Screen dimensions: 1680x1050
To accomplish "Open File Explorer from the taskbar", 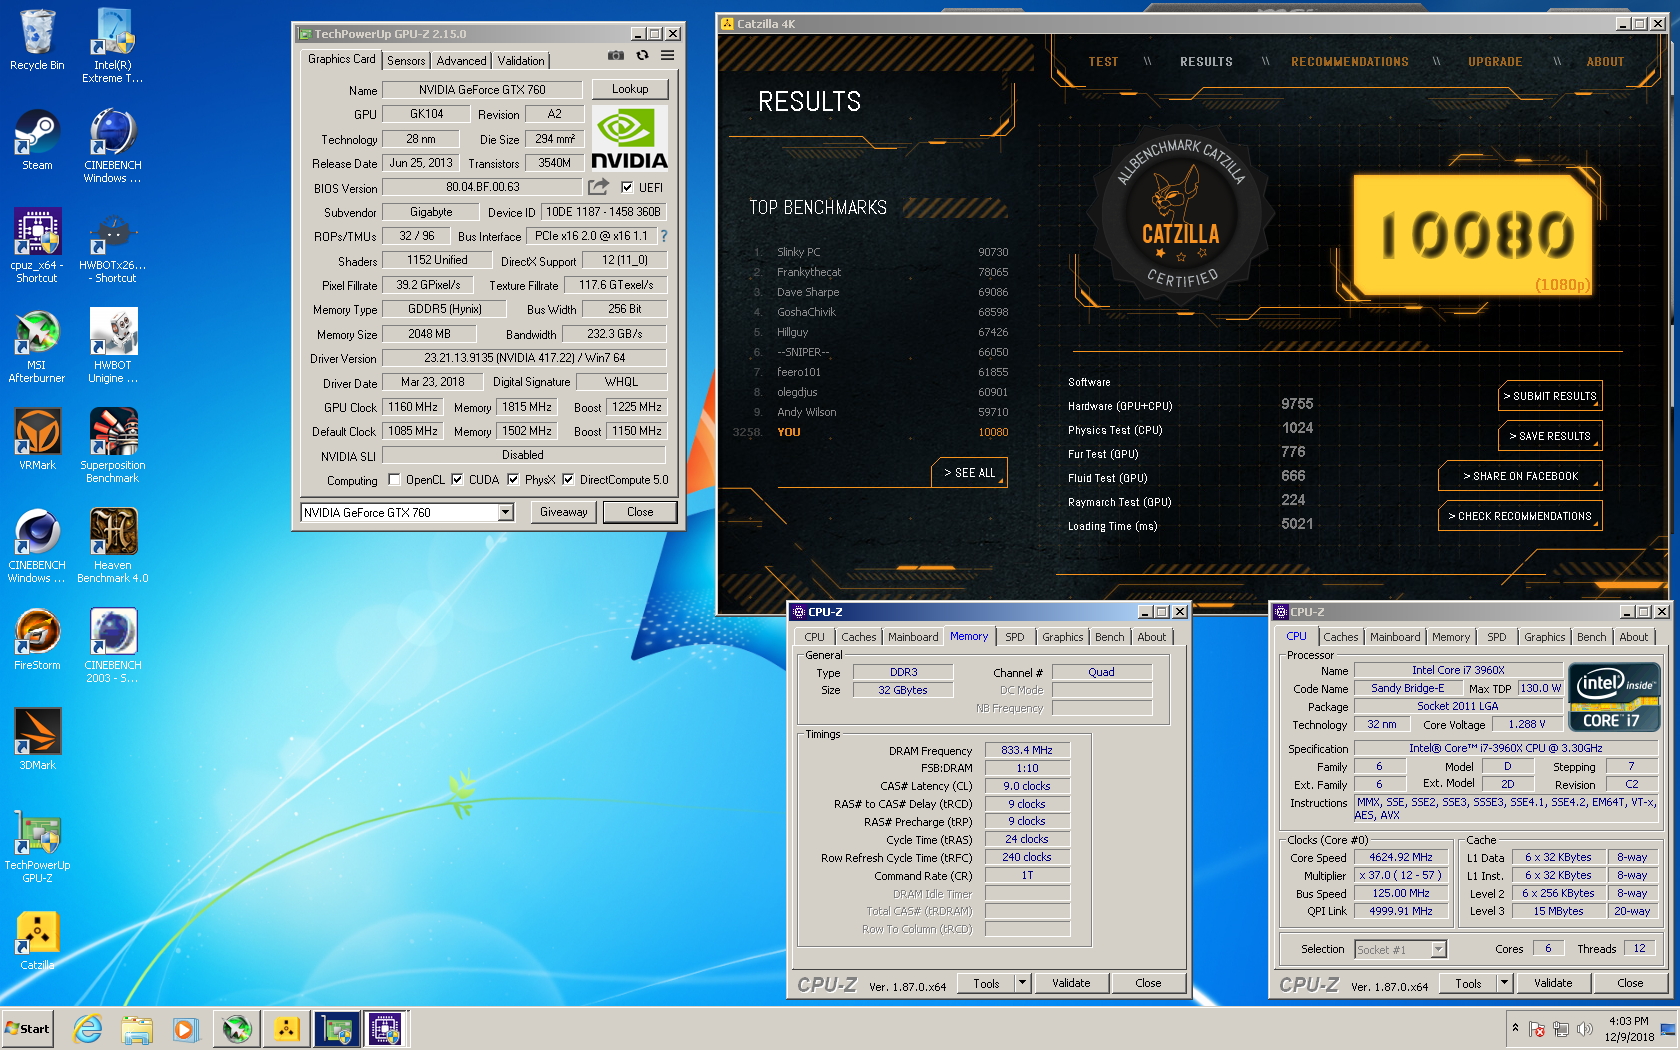I will (x=137, y=1028).
